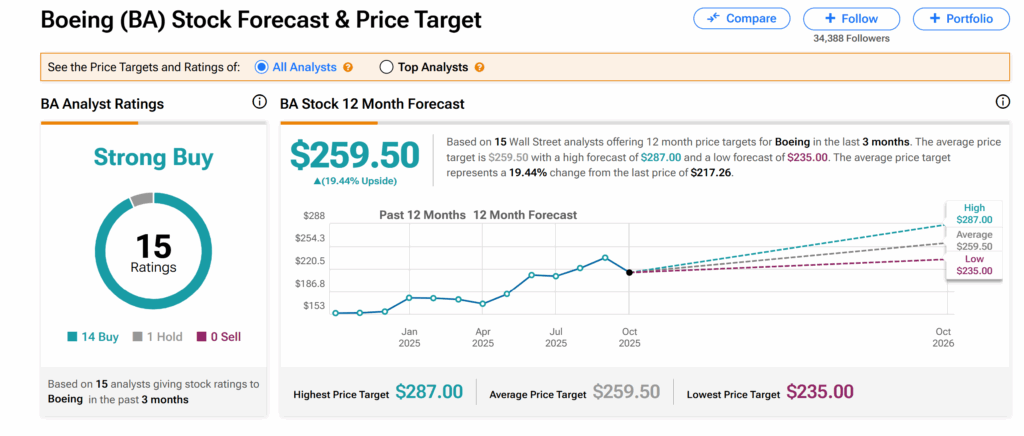This screenshot has width=1024, height=436.
Task: Click the info icon beside 12 Month Forecast
Action: point(1003,103)
